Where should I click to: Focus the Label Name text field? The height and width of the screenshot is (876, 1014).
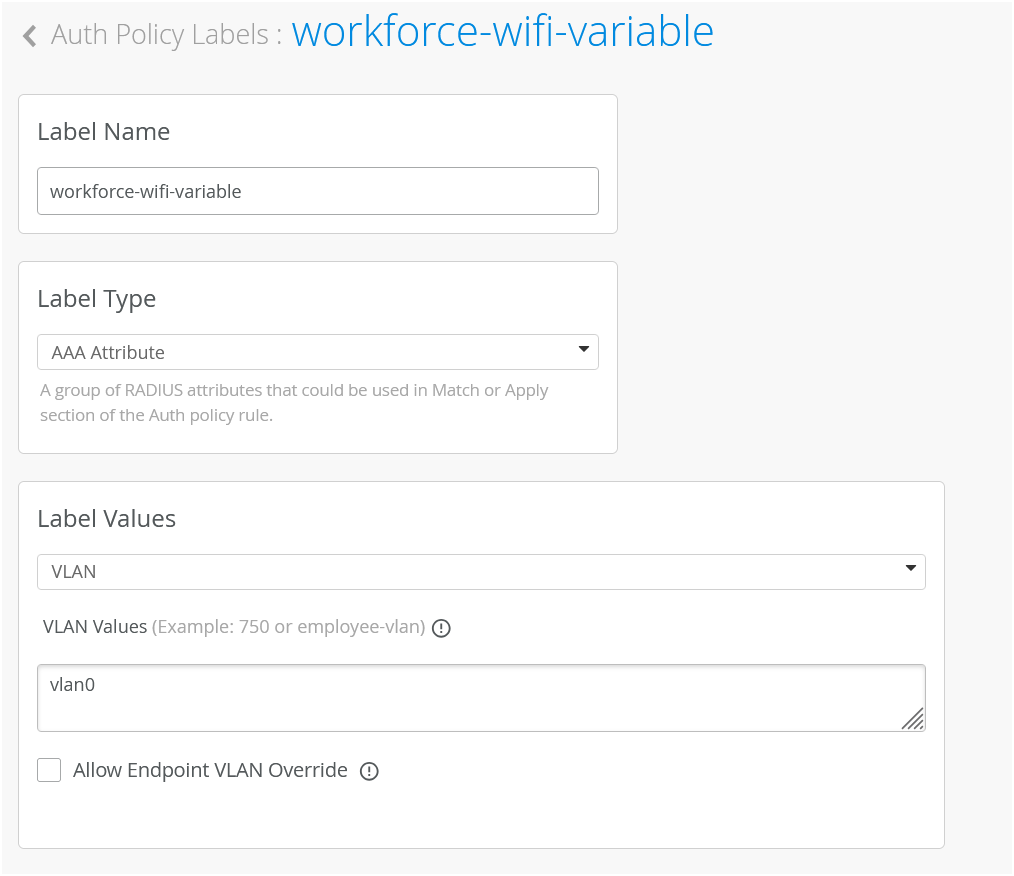coord(317,191)
